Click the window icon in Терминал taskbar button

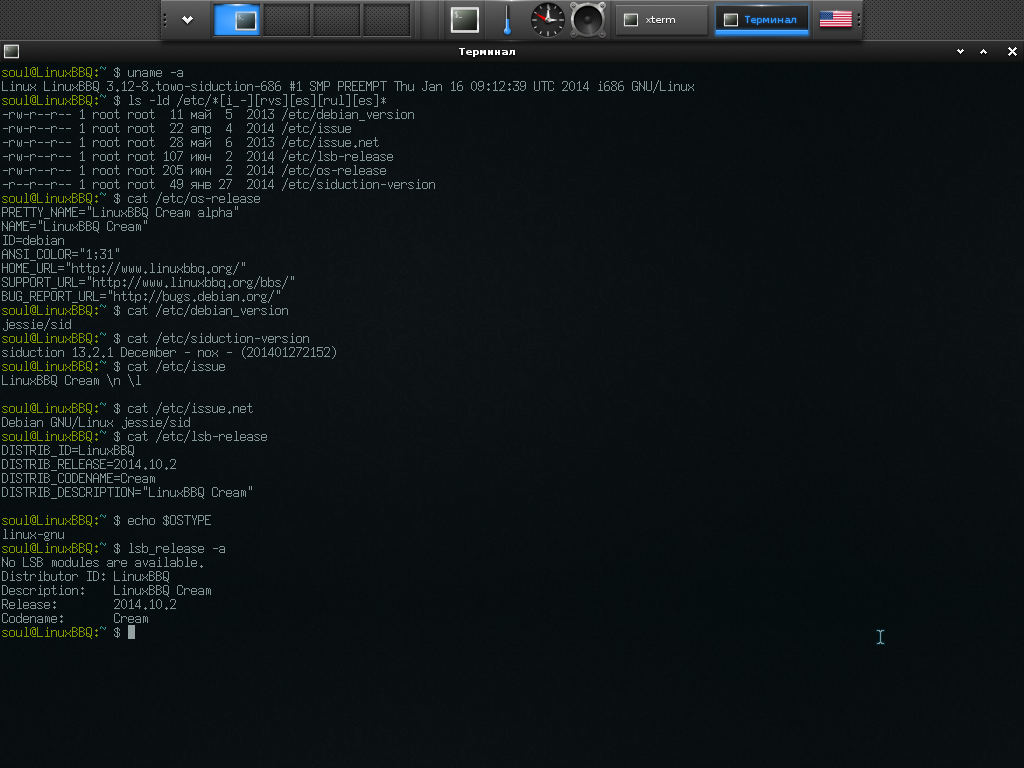pyautogui.click(x=731, y=20)
